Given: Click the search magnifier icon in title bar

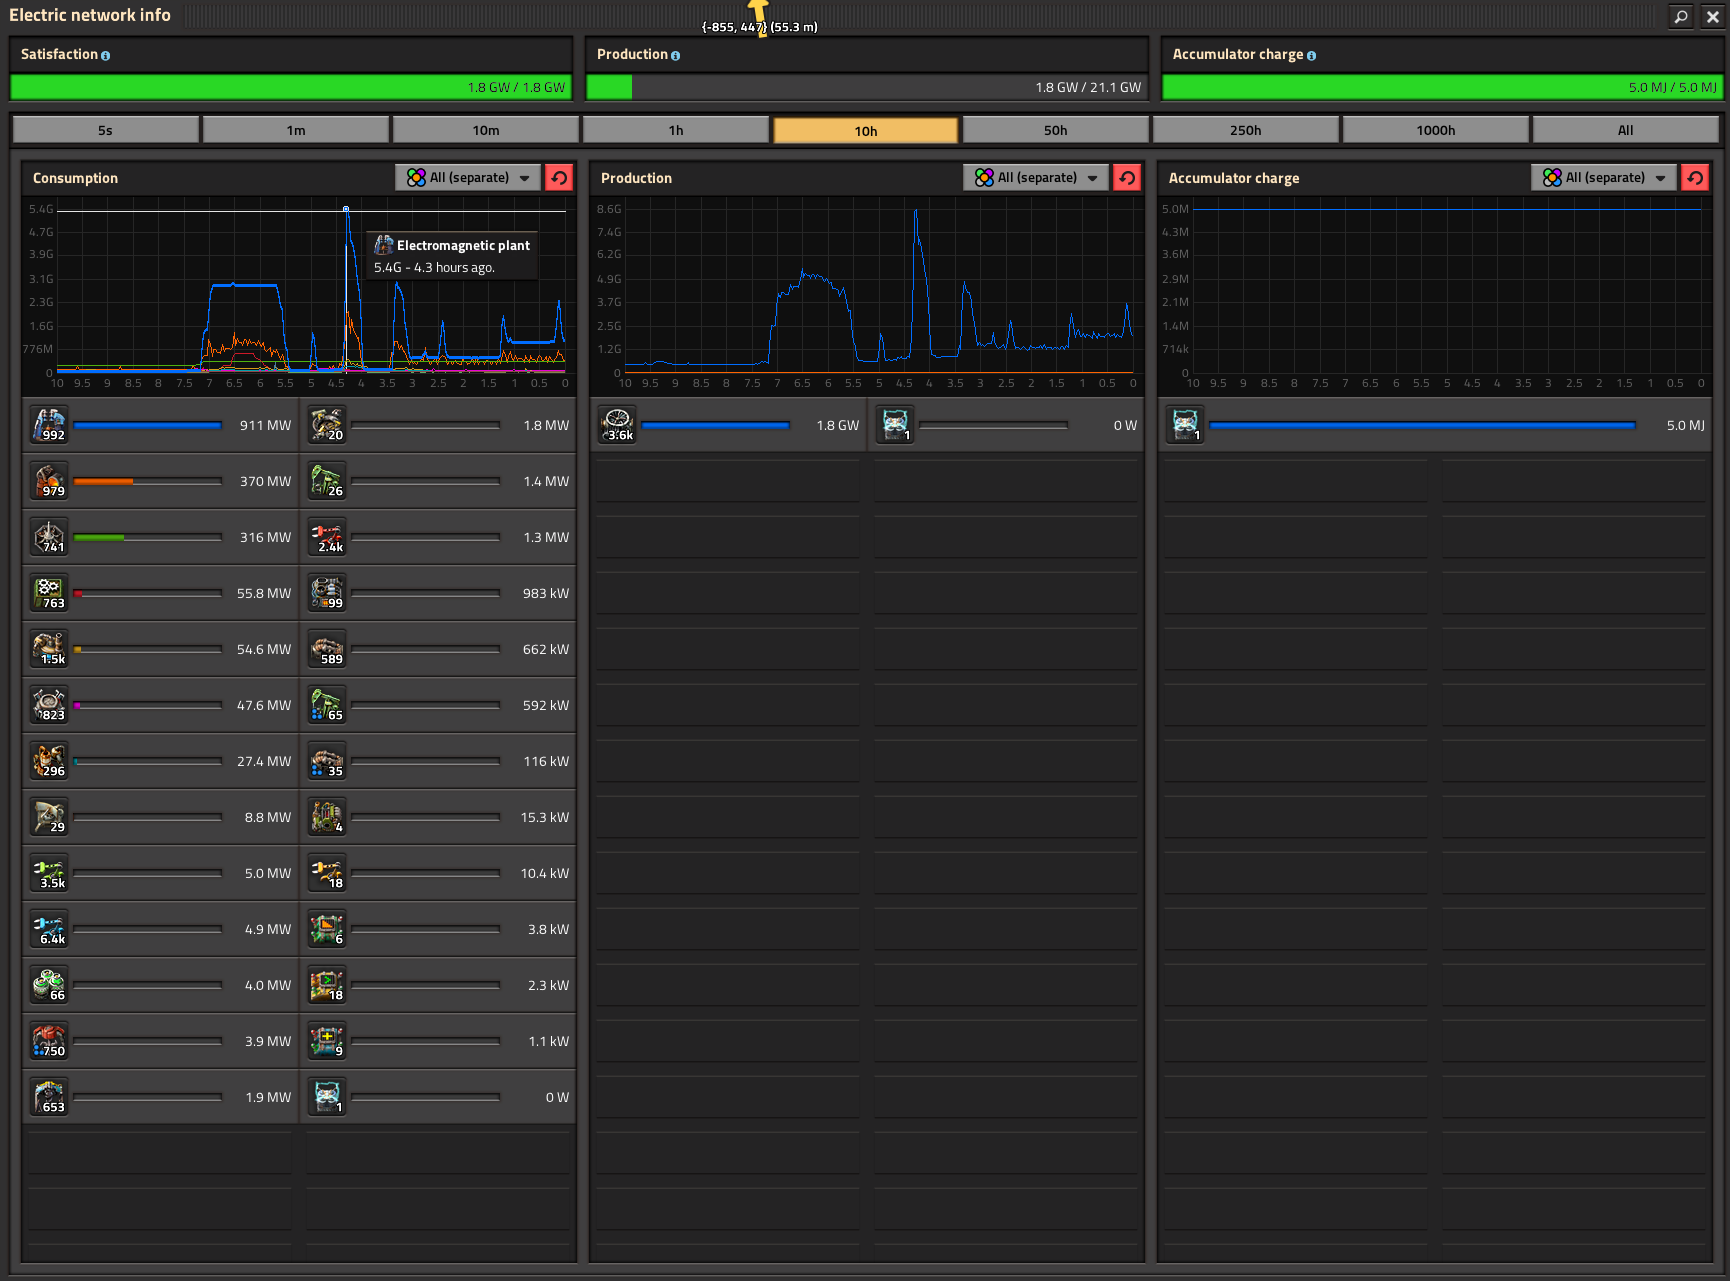Looking at the screenshot, I should pos(1681,16).
